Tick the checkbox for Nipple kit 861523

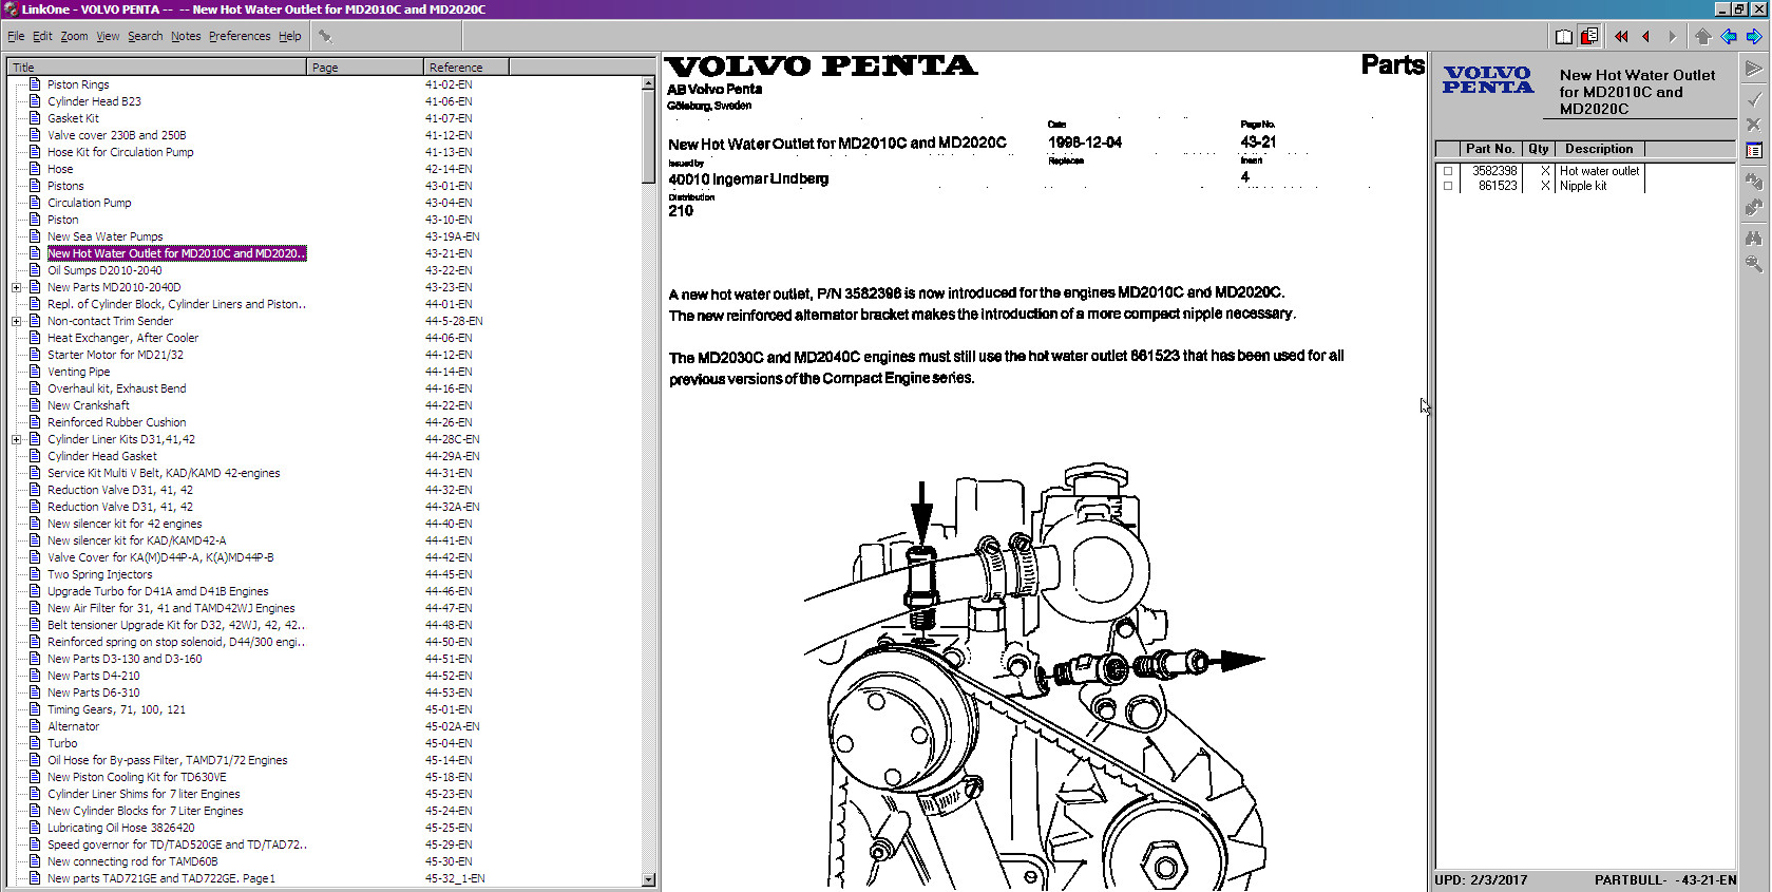[x=1447, y=186]
